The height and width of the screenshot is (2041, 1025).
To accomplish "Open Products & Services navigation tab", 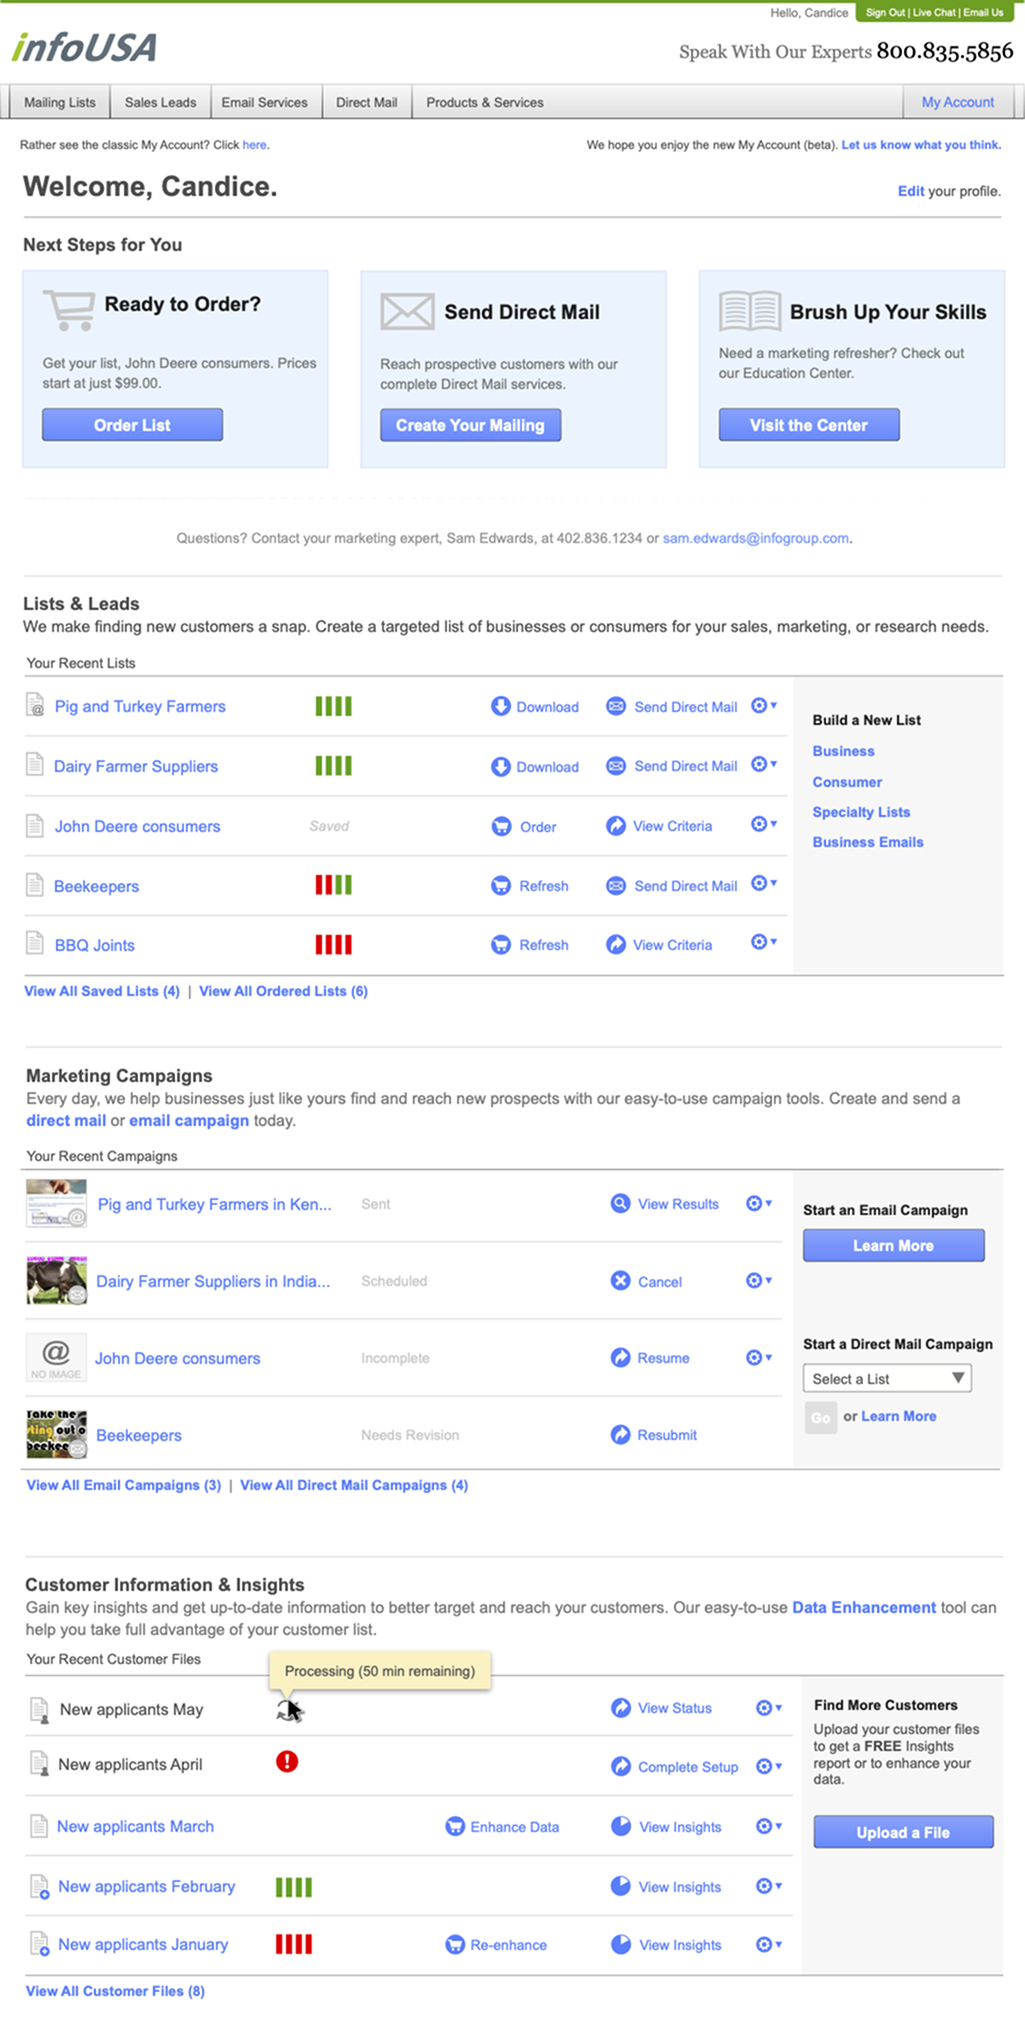I will (485, 102).
